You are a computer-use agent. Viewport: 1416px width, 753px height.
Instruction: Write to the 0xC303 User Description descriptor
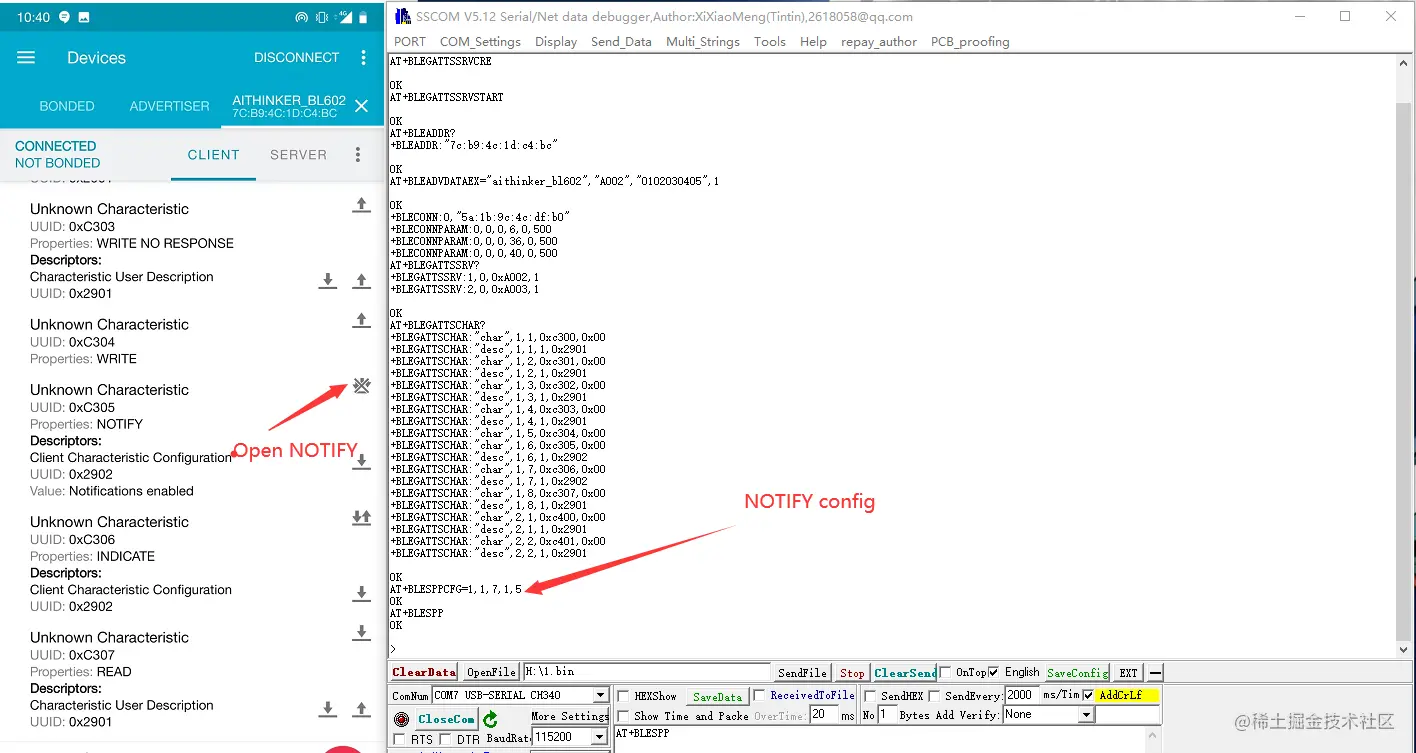pyautogui.click(x=362, y=281)
